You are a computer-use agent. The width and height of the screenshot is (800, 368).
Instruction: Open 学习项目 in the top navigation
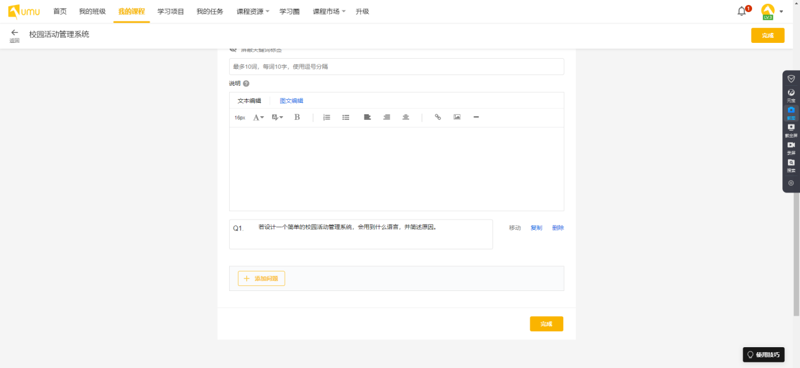(171, 11)
